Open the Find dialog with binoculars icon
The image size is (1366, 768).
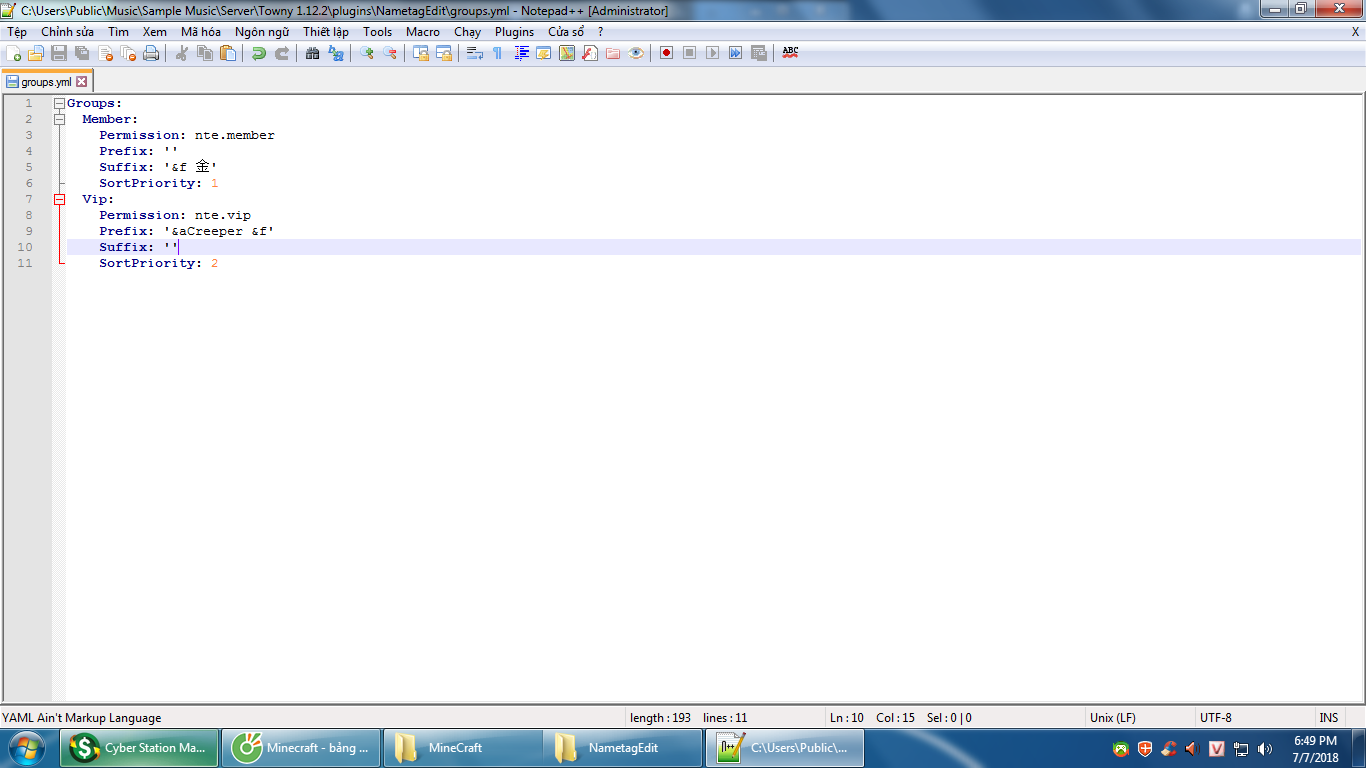point(311,53)
